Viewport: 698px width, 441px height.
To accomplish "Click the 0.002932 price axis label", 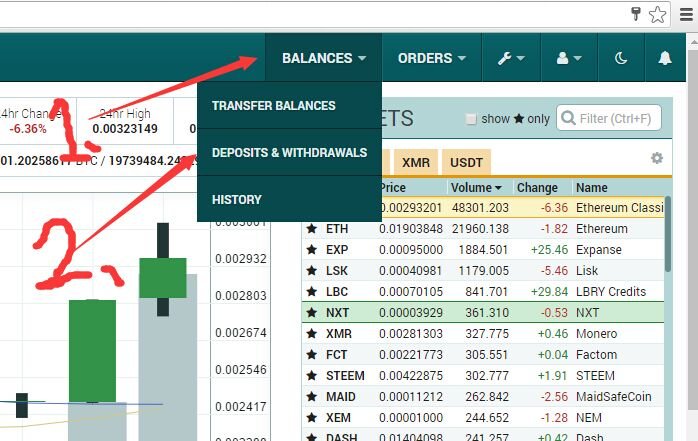I will [241, 259].
